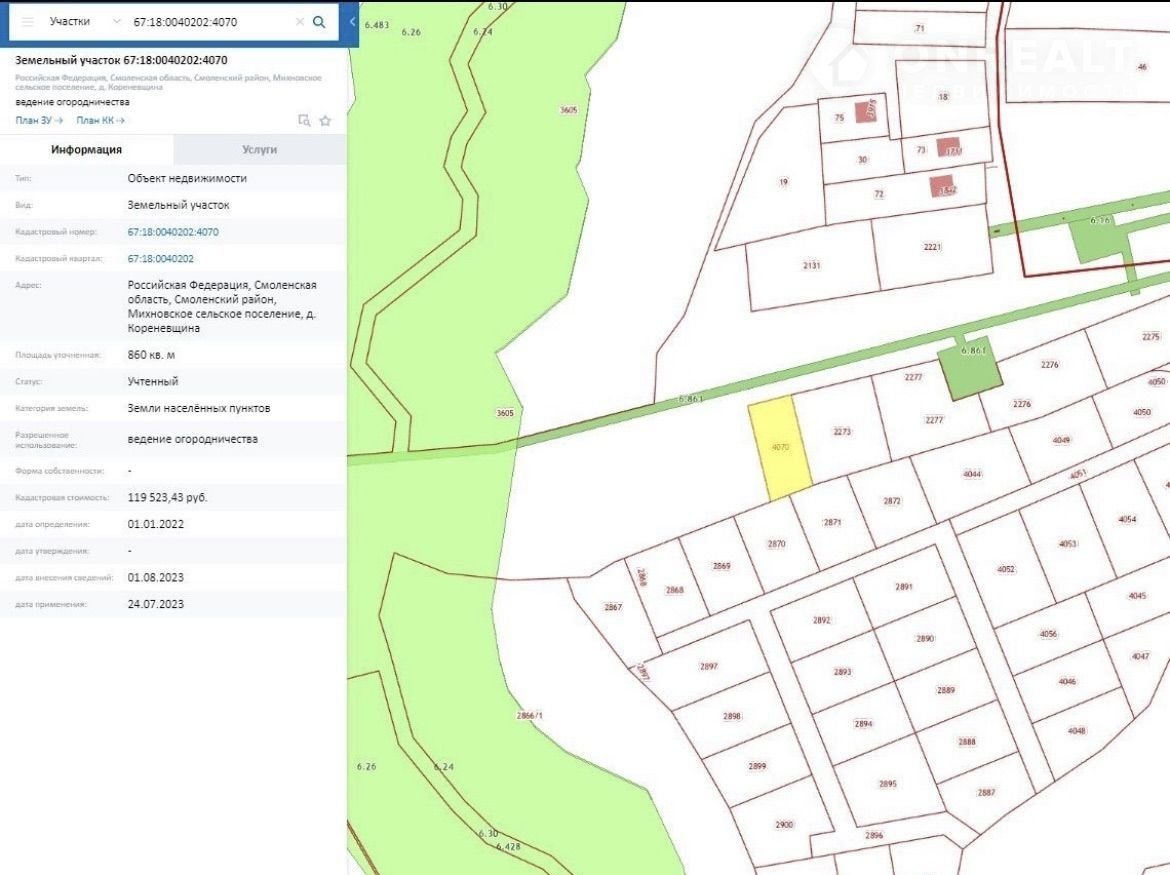Open the План ЗУ link
This screenshot has width=1170, height=875.
click(39, 121)
